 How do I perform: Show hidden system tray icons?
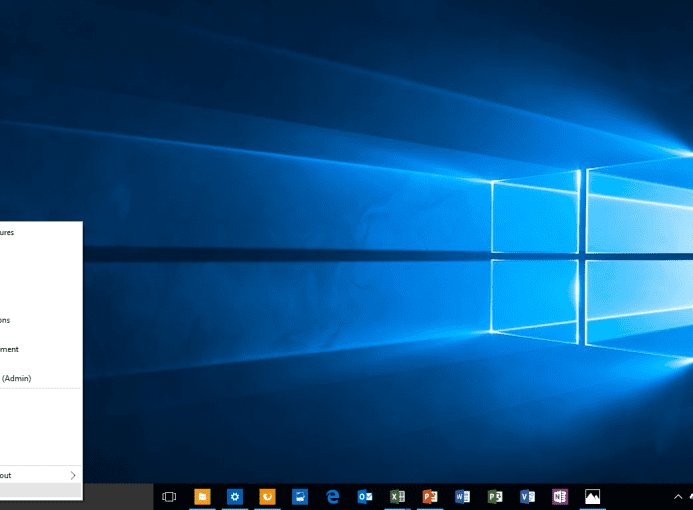click(x=678, y=497)
